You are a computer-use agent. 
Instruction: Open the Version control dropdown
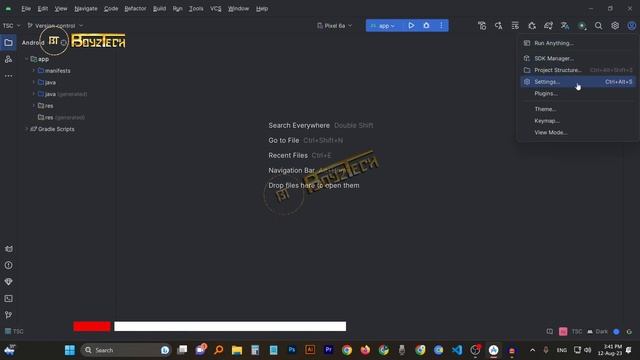click(55, 26)
